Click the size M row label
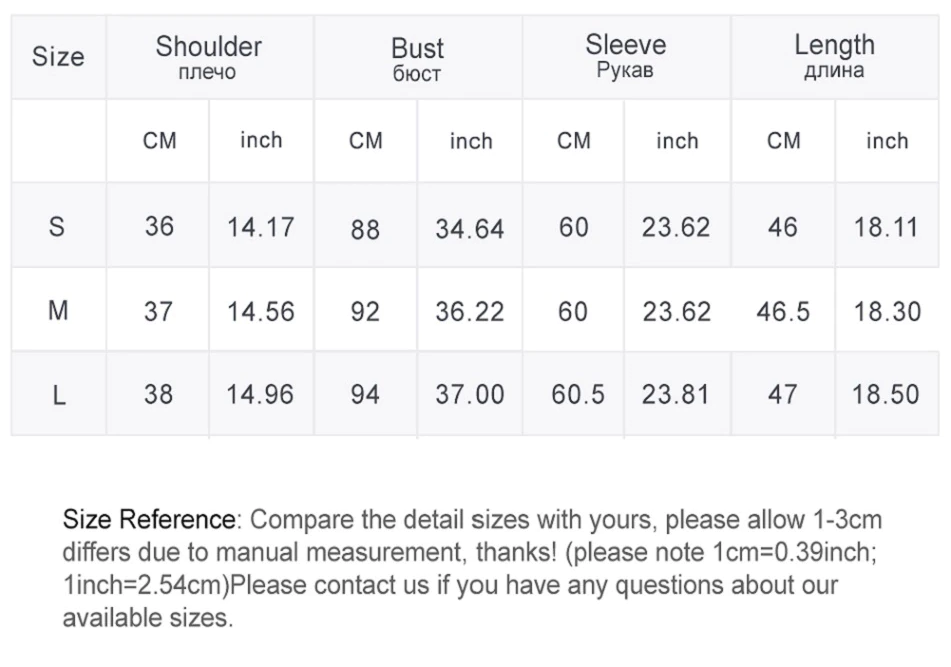 [58, 311]
